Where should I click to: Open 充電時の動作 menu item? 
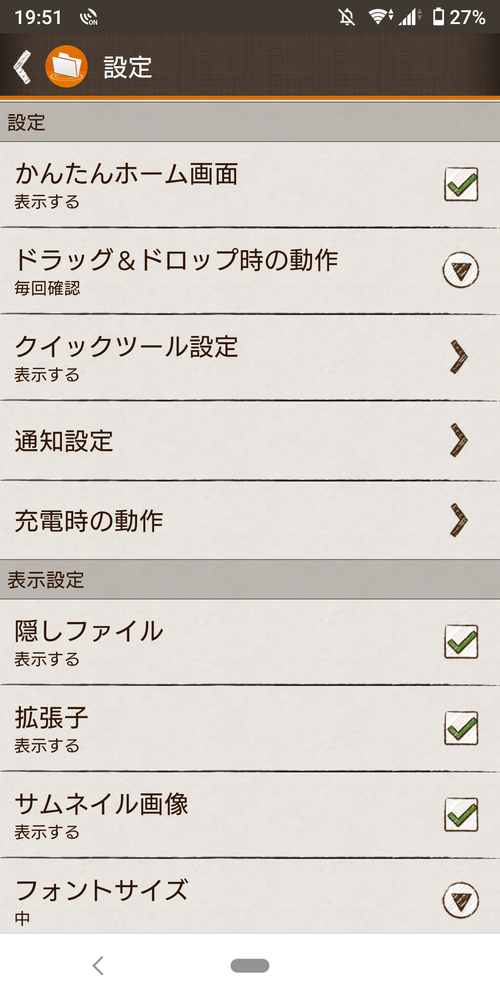click(250, 521)
